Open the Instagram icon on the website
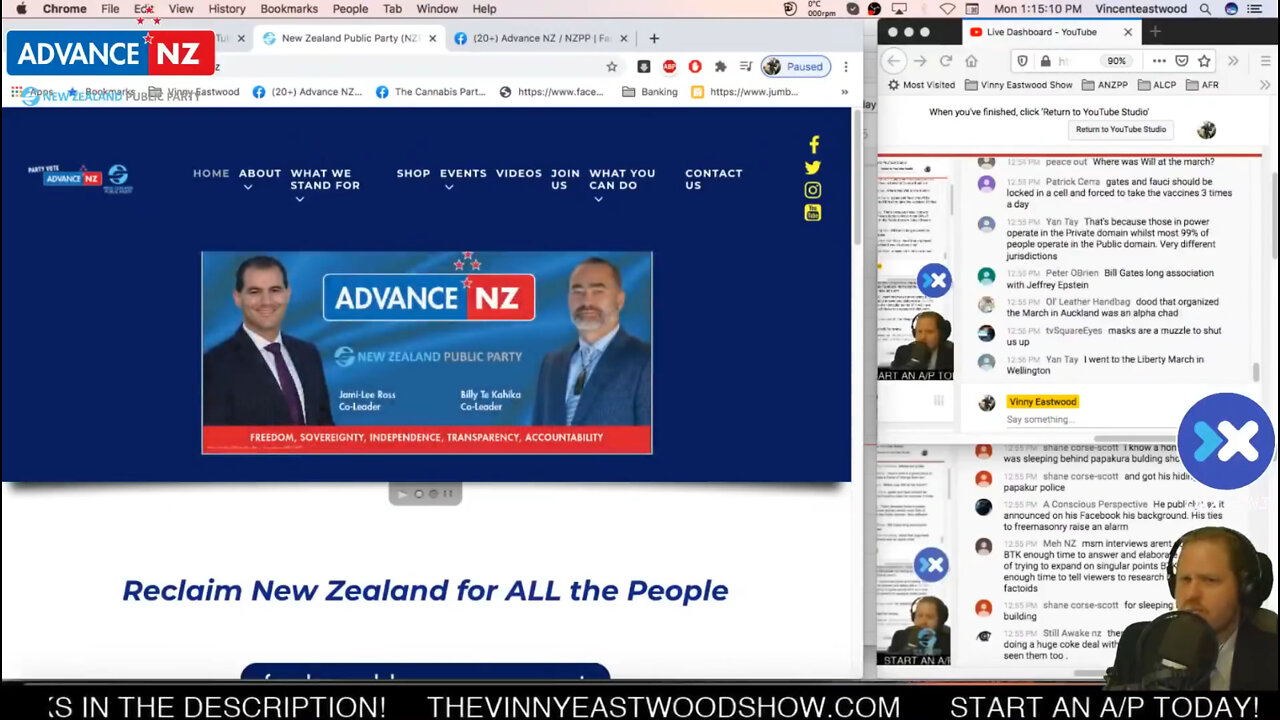Image resolution: width=1280 pixels, height=720 pixels. (x=813, y=190)
